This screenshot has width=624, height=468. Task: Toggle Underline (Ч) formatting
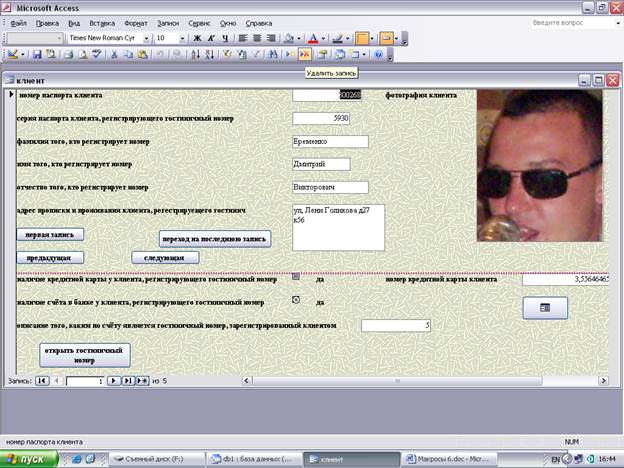pos(225,39)
